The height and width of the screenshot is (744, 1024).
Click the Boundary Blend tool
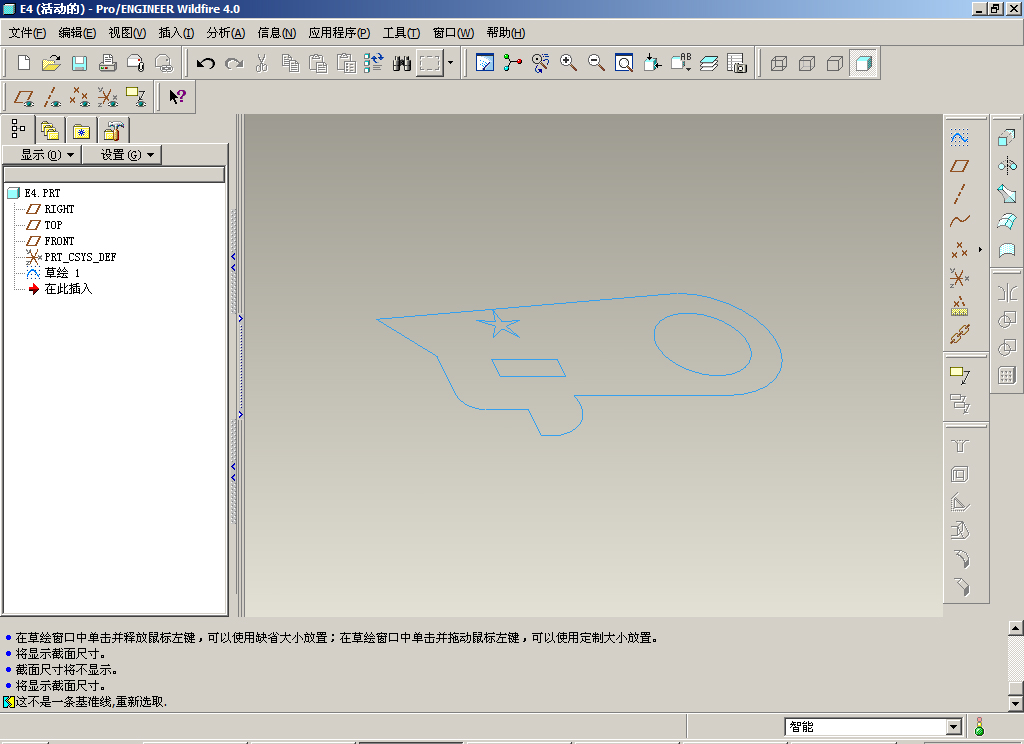tap(1007, 221)
